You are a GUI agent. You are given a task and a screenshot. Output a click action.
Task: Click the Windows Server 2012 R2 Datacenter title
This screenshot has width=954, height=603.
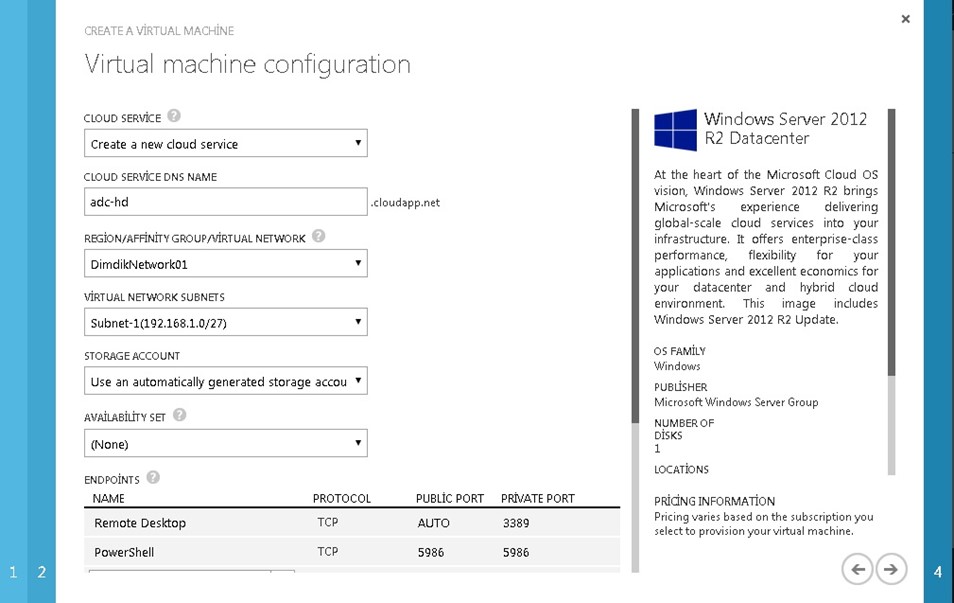(x=785, y=128)
